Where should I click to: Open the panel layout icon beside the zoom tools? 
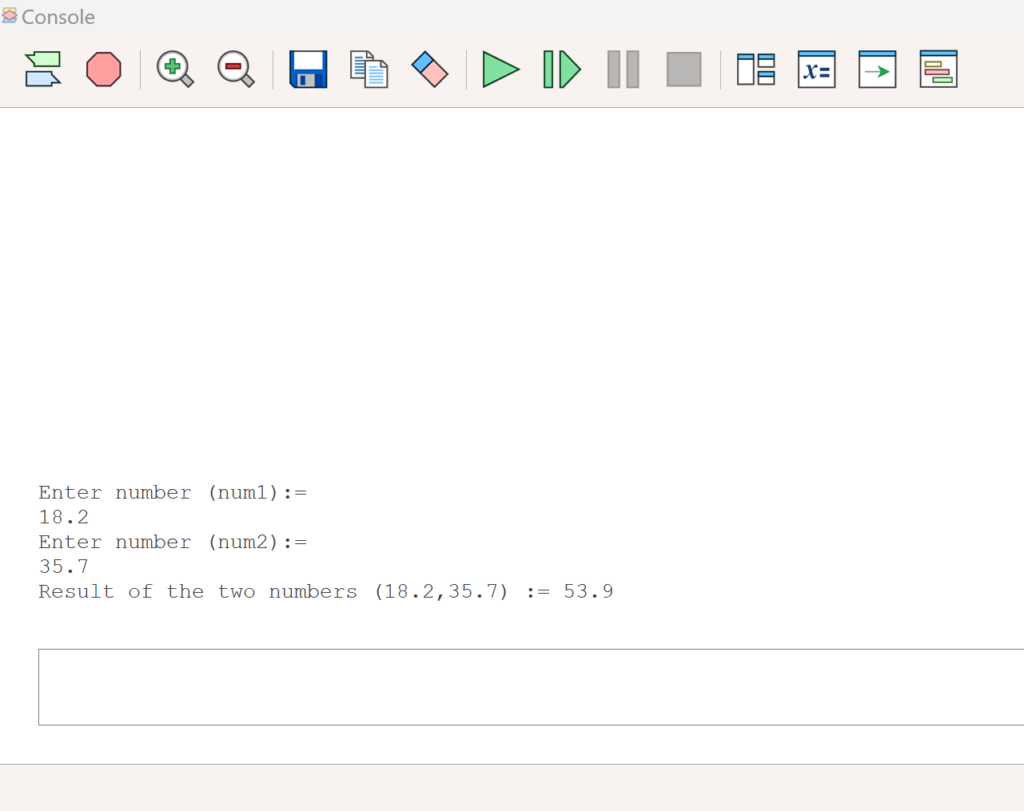[x=755, y=70]
